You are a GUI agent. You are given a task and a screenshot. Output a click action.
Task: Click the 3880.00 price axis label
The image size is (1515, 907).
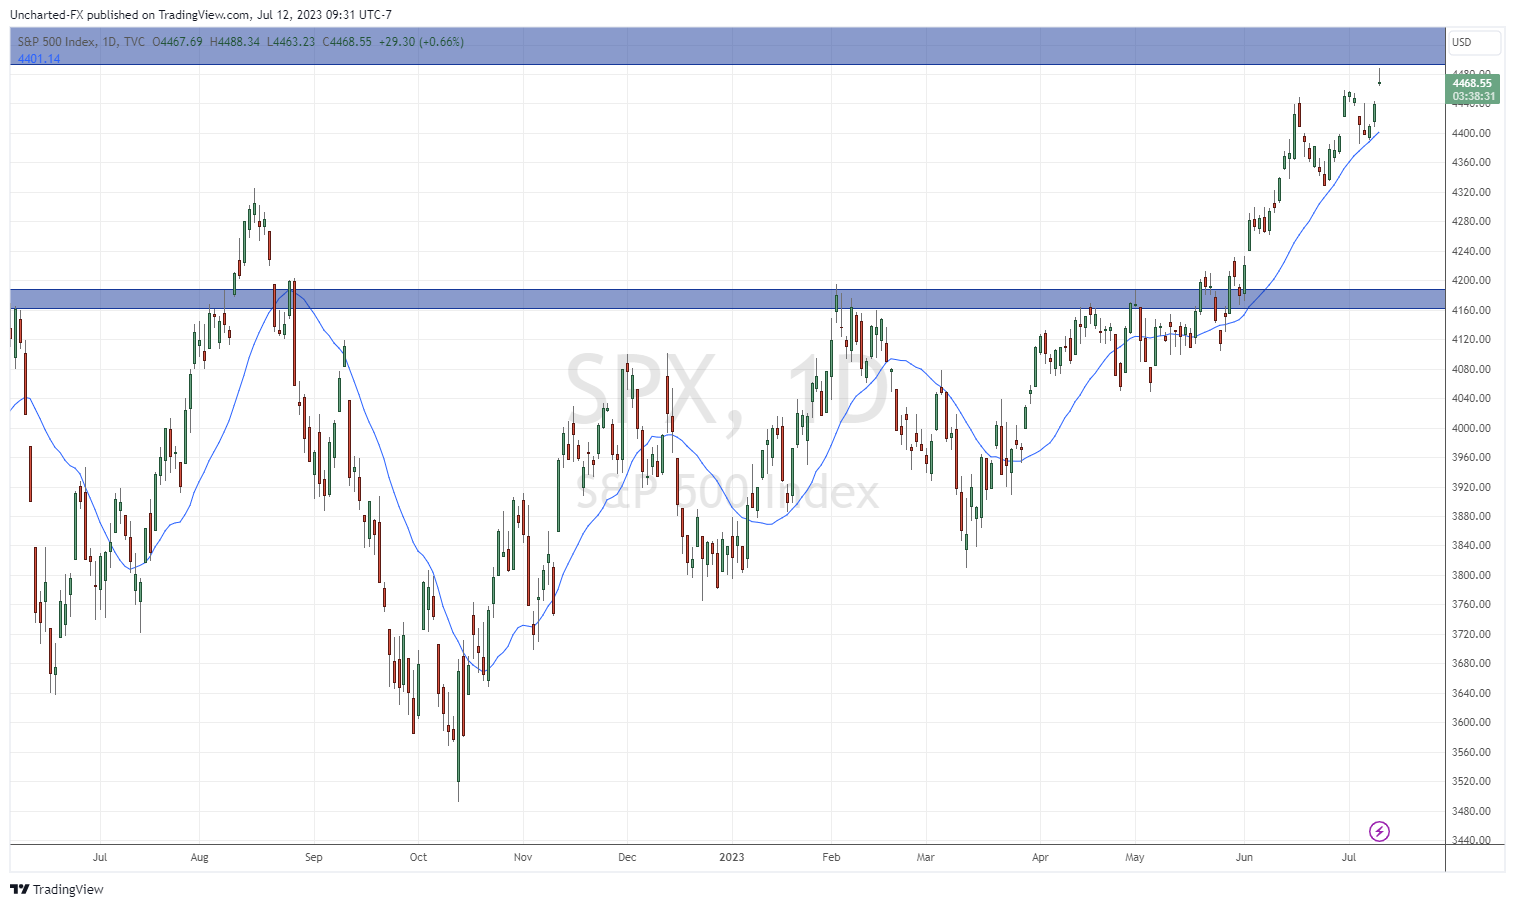[x=1471, y=516]
